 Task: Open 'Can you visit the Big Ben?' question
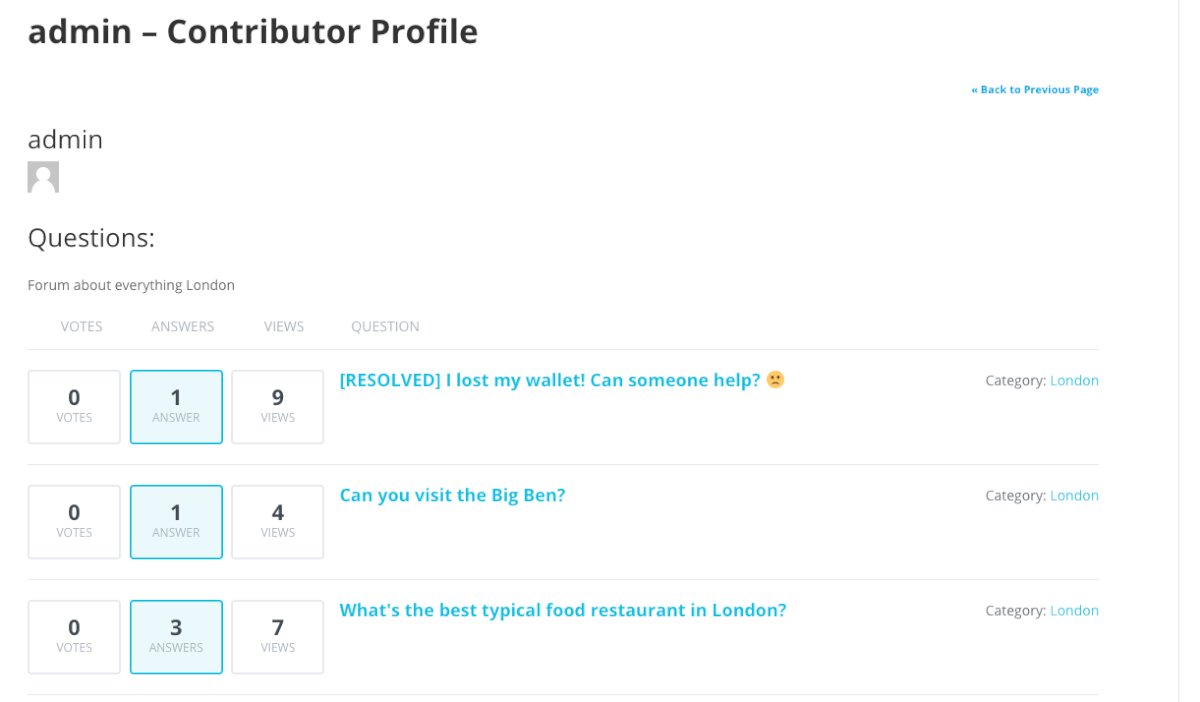pyautogui.click(x=452, y=495)
